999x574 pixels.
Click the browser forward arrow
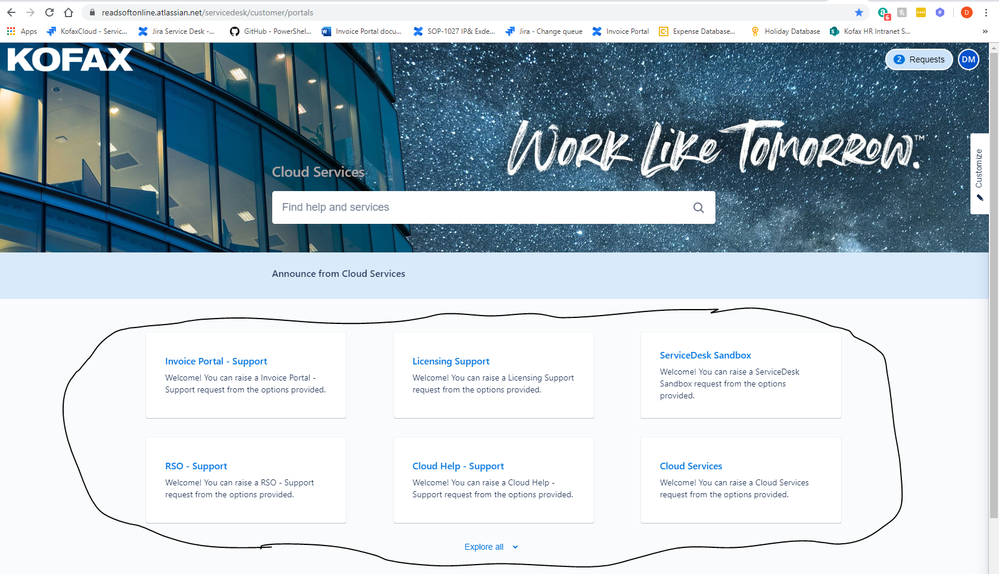[30, 12]
